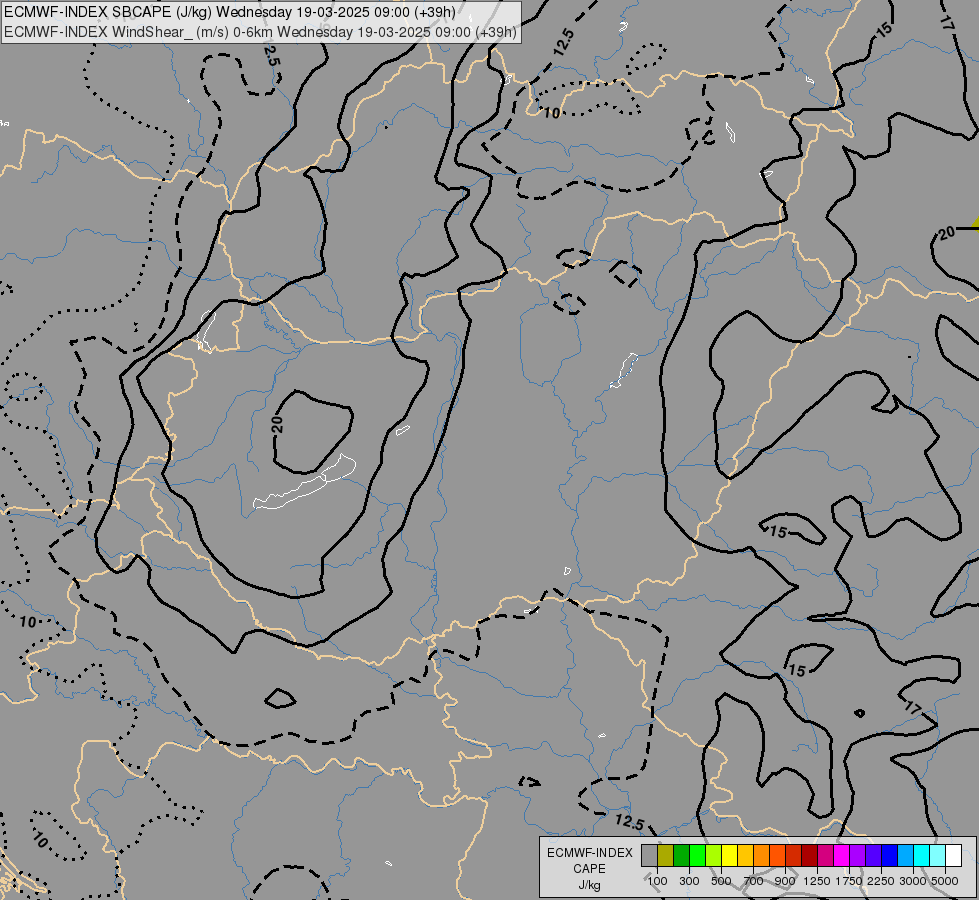Select the bright green swatch after 300
The height and width of the screenshot is (900, 979).
[697, 856]
